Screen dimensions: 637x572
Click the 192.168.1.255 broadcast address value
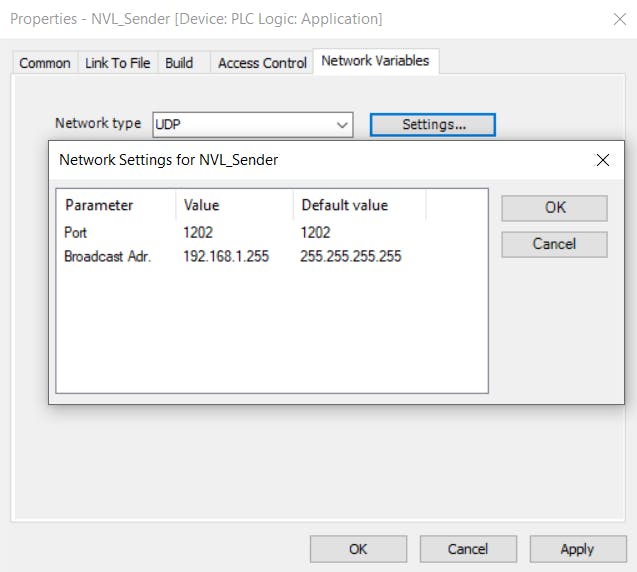226,256
